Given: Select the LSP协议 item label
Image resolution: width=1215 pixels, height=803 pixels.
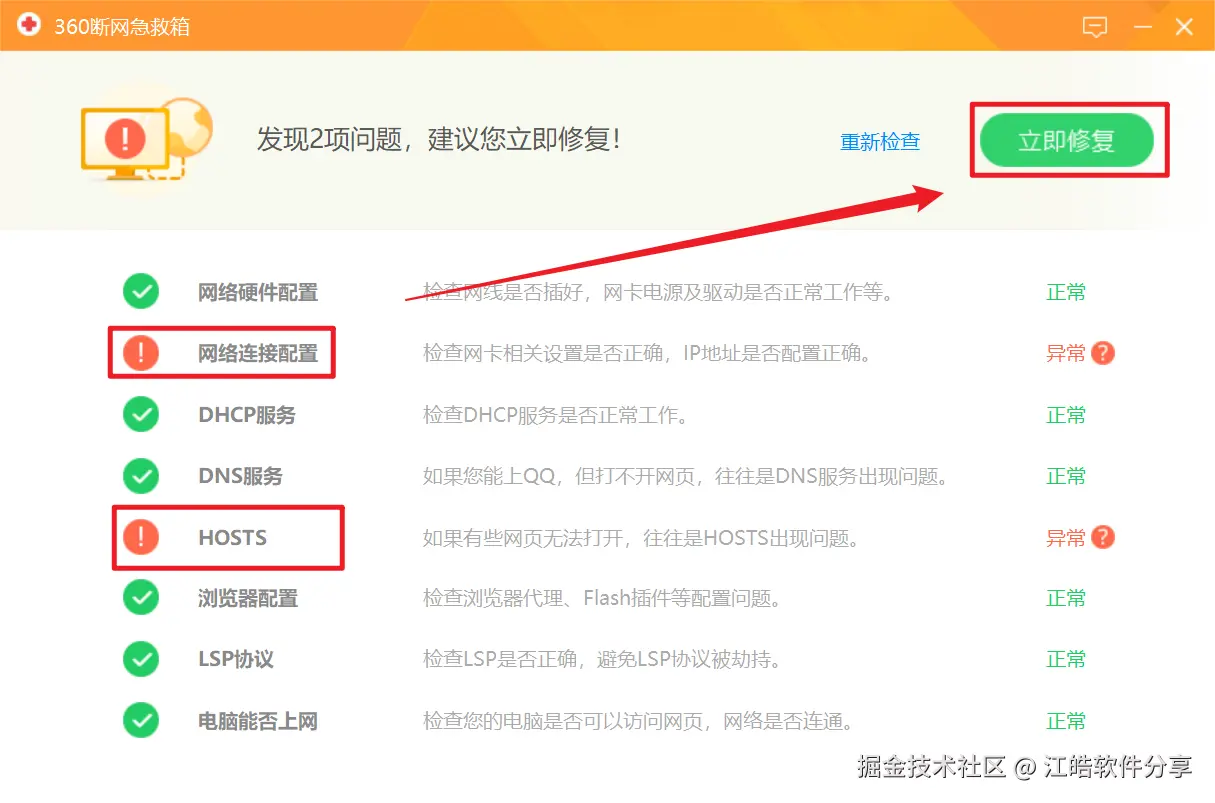Looking at the screenshot, I should [x=235, y=660].
